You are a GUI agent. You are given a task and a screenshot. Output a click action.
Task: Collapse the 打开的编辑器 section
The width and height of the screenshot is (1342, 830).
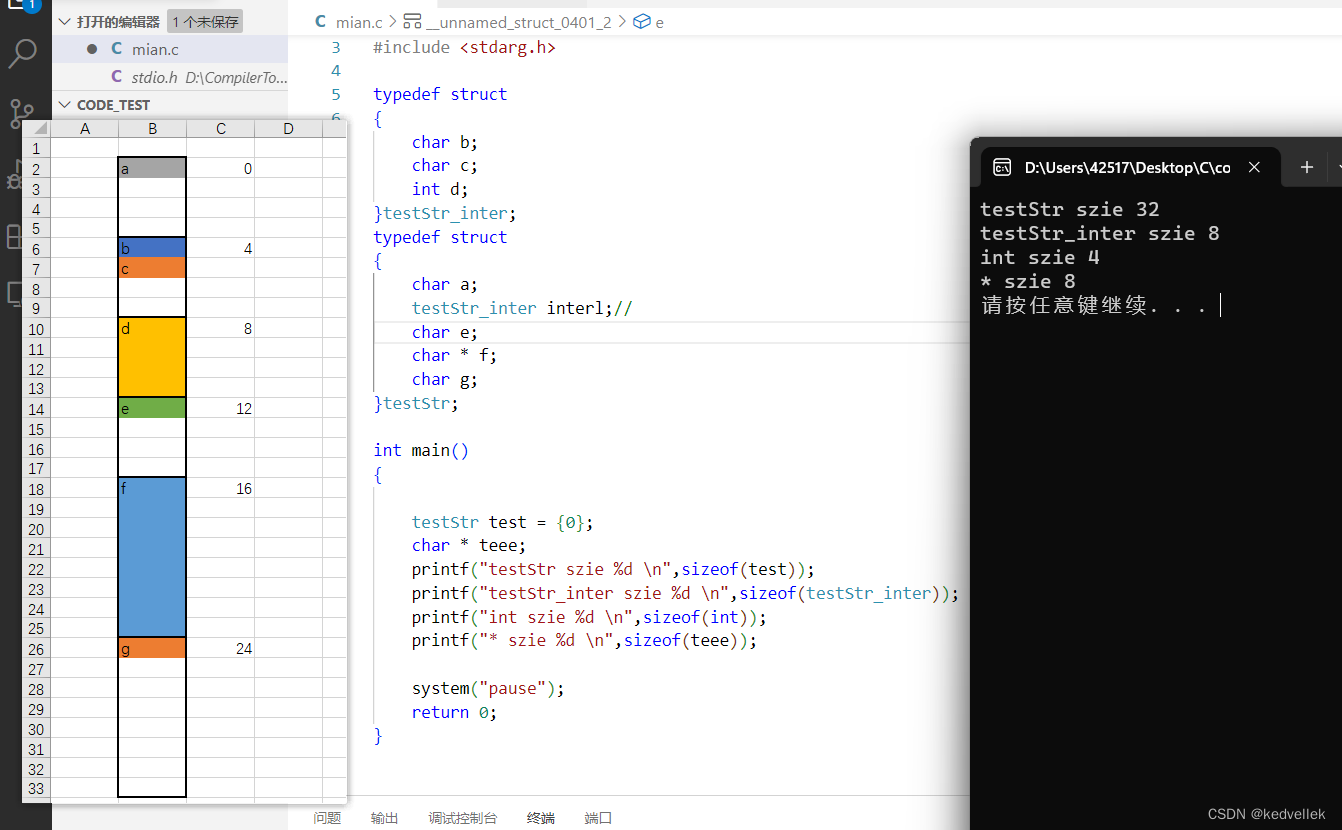pos(63,21)
